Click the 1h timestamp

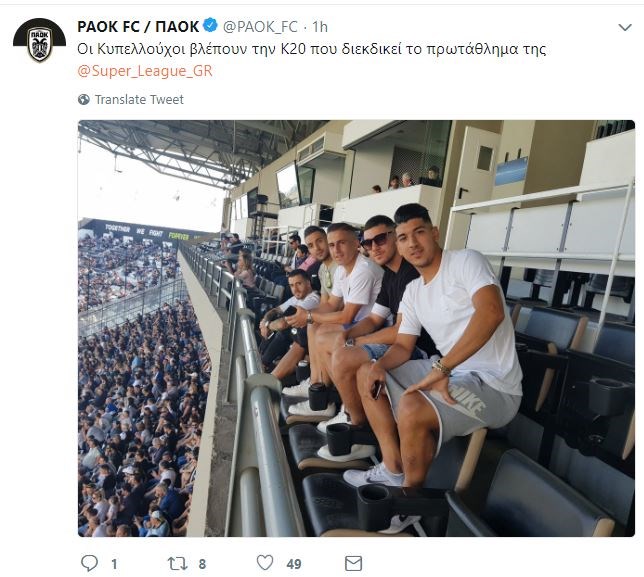pos(319,26)
